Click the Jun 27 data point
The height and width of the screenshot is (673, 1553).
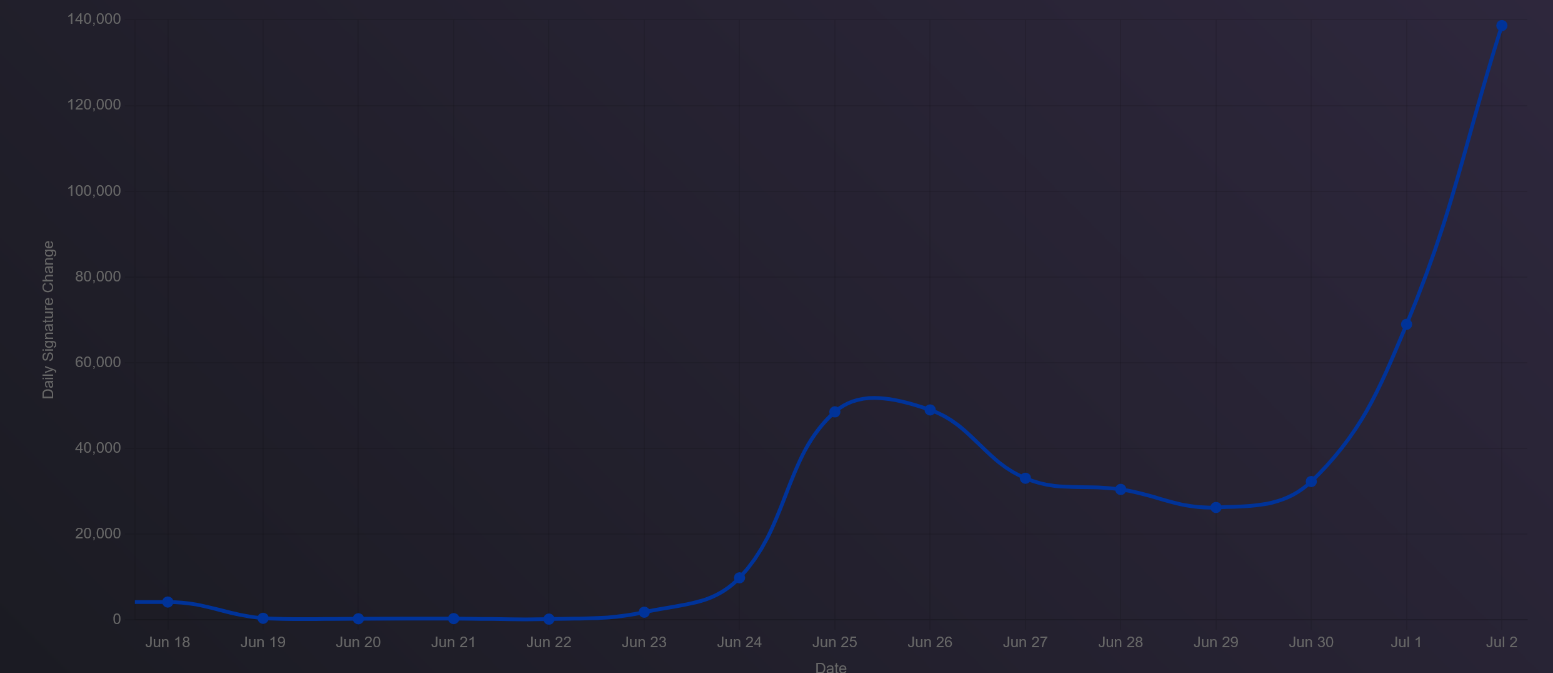pyautogui.click(x=1025, y=479)
